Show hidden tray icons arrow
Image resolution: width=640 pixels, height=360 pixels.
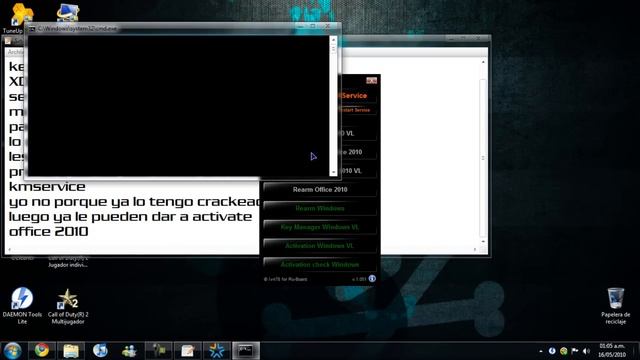pos(541,351)
